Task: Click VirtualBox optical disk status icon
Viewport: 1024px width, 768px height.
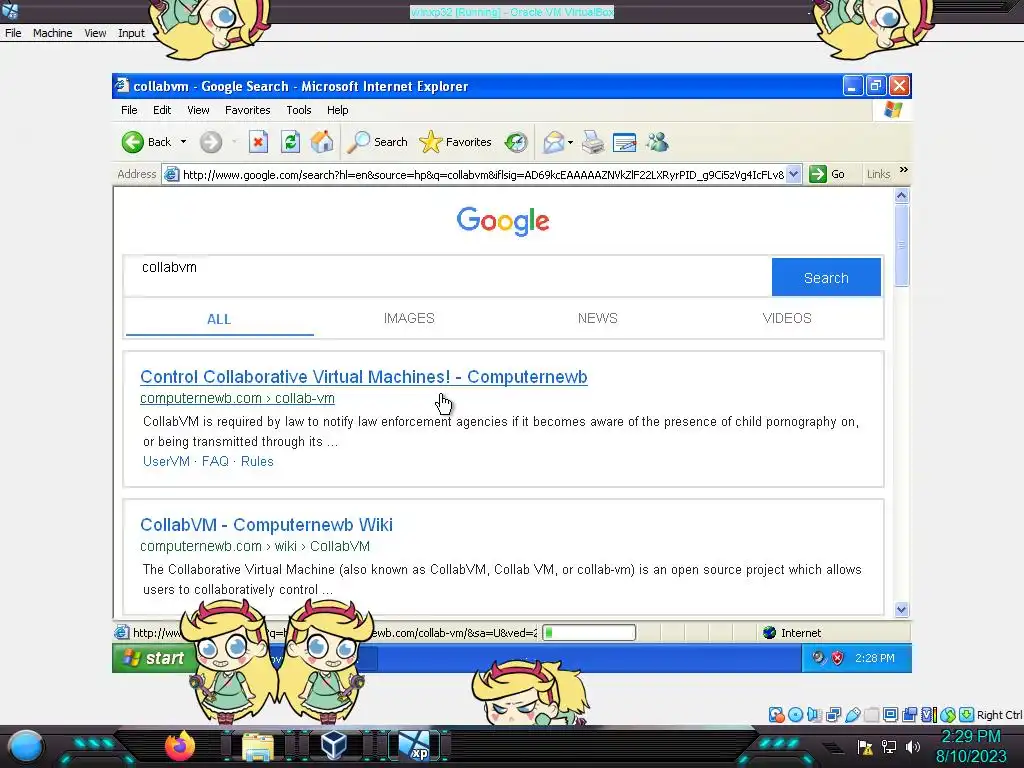Action: [x=795, y=714]
